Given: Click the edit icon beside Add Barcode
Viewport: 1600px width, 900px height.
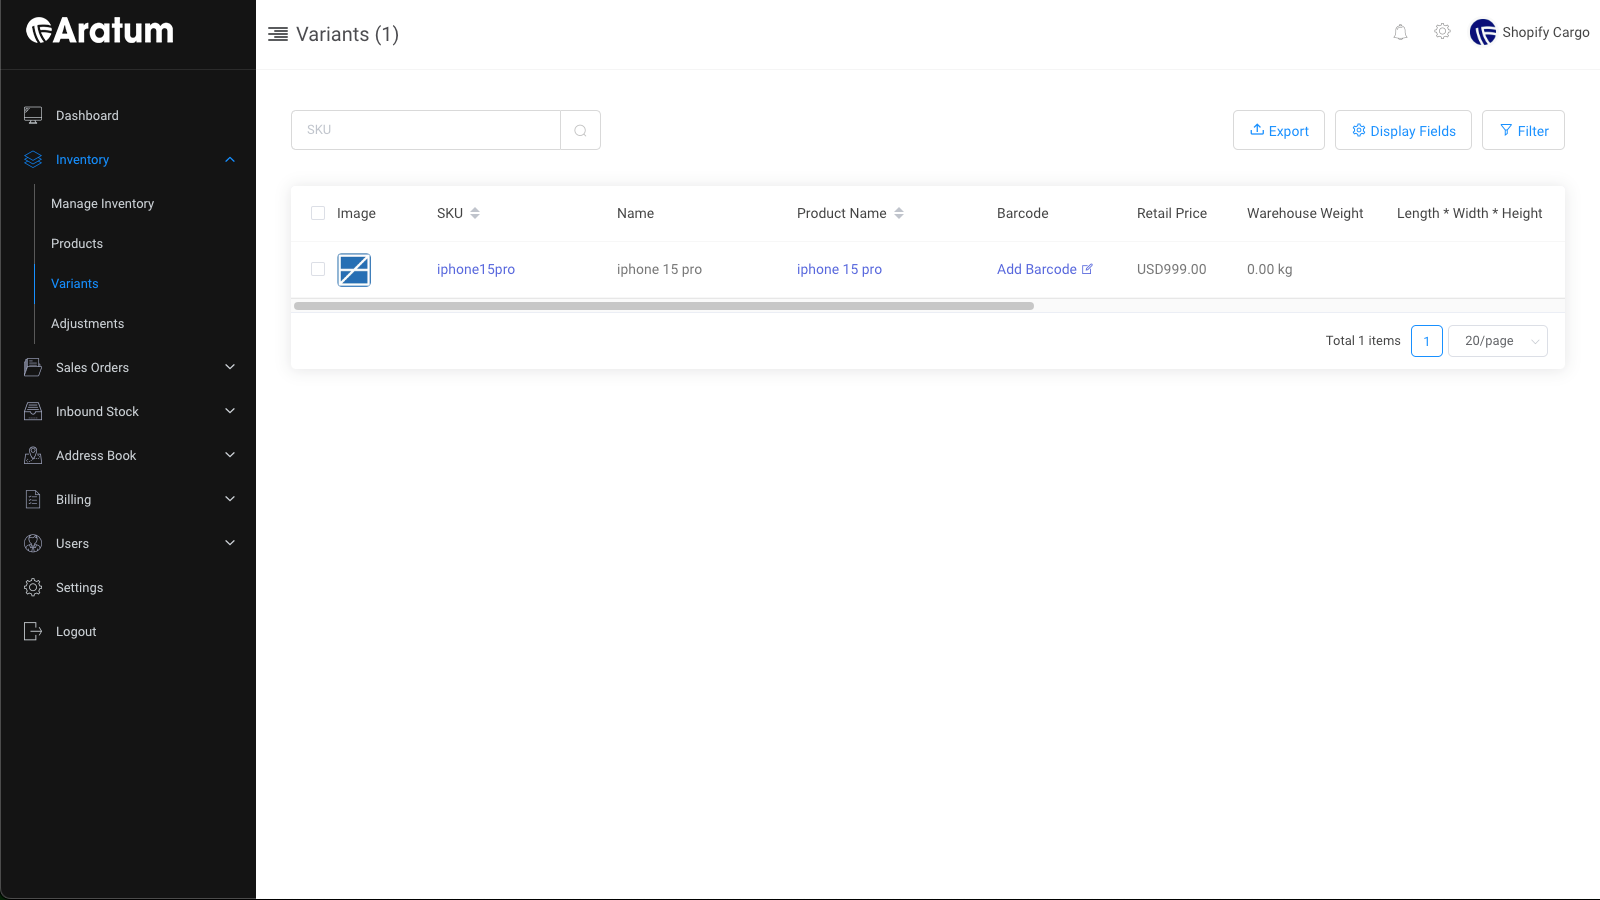Looking at the screenshot, I should pos(1087,269).
